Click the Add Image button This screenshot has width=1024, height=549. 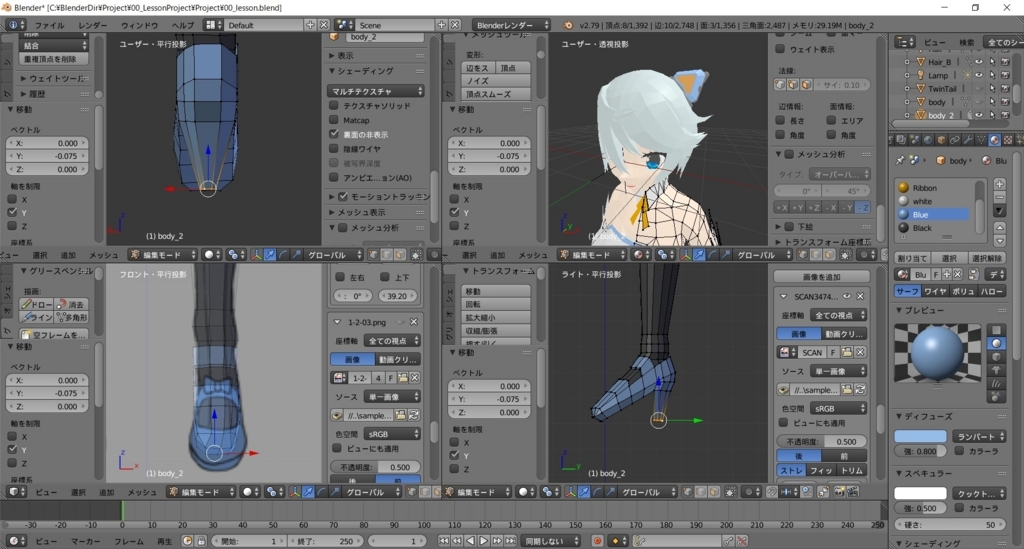click(x=821, y=276)
